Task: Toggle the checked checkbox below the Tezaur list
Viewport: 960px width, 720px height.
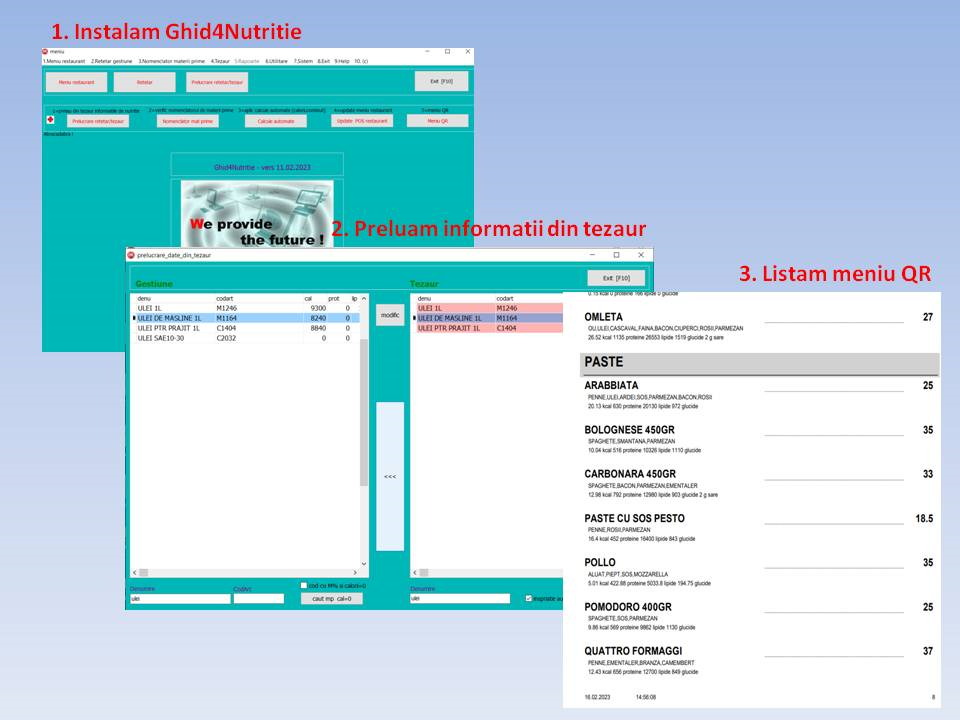Action: click(528, 598)
